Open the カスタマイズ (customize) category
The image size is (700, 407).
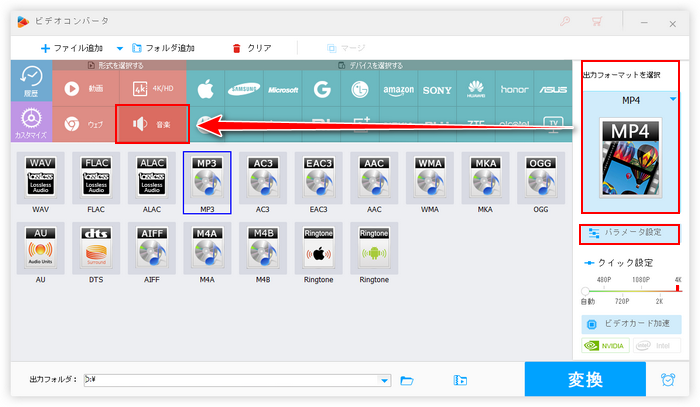pos(30,125)
